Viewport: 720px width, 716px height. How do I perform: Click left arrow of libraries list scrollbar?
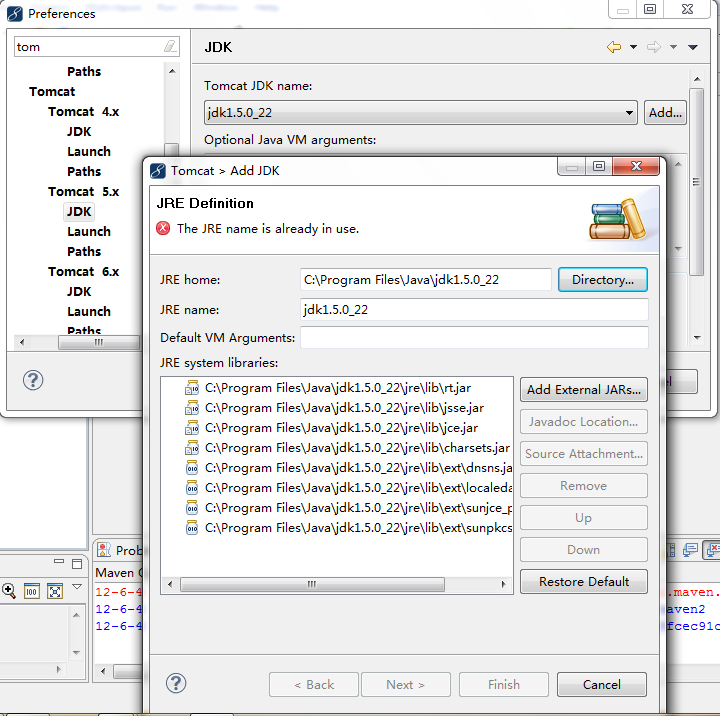pyautogui.click(x=170, y=584)
